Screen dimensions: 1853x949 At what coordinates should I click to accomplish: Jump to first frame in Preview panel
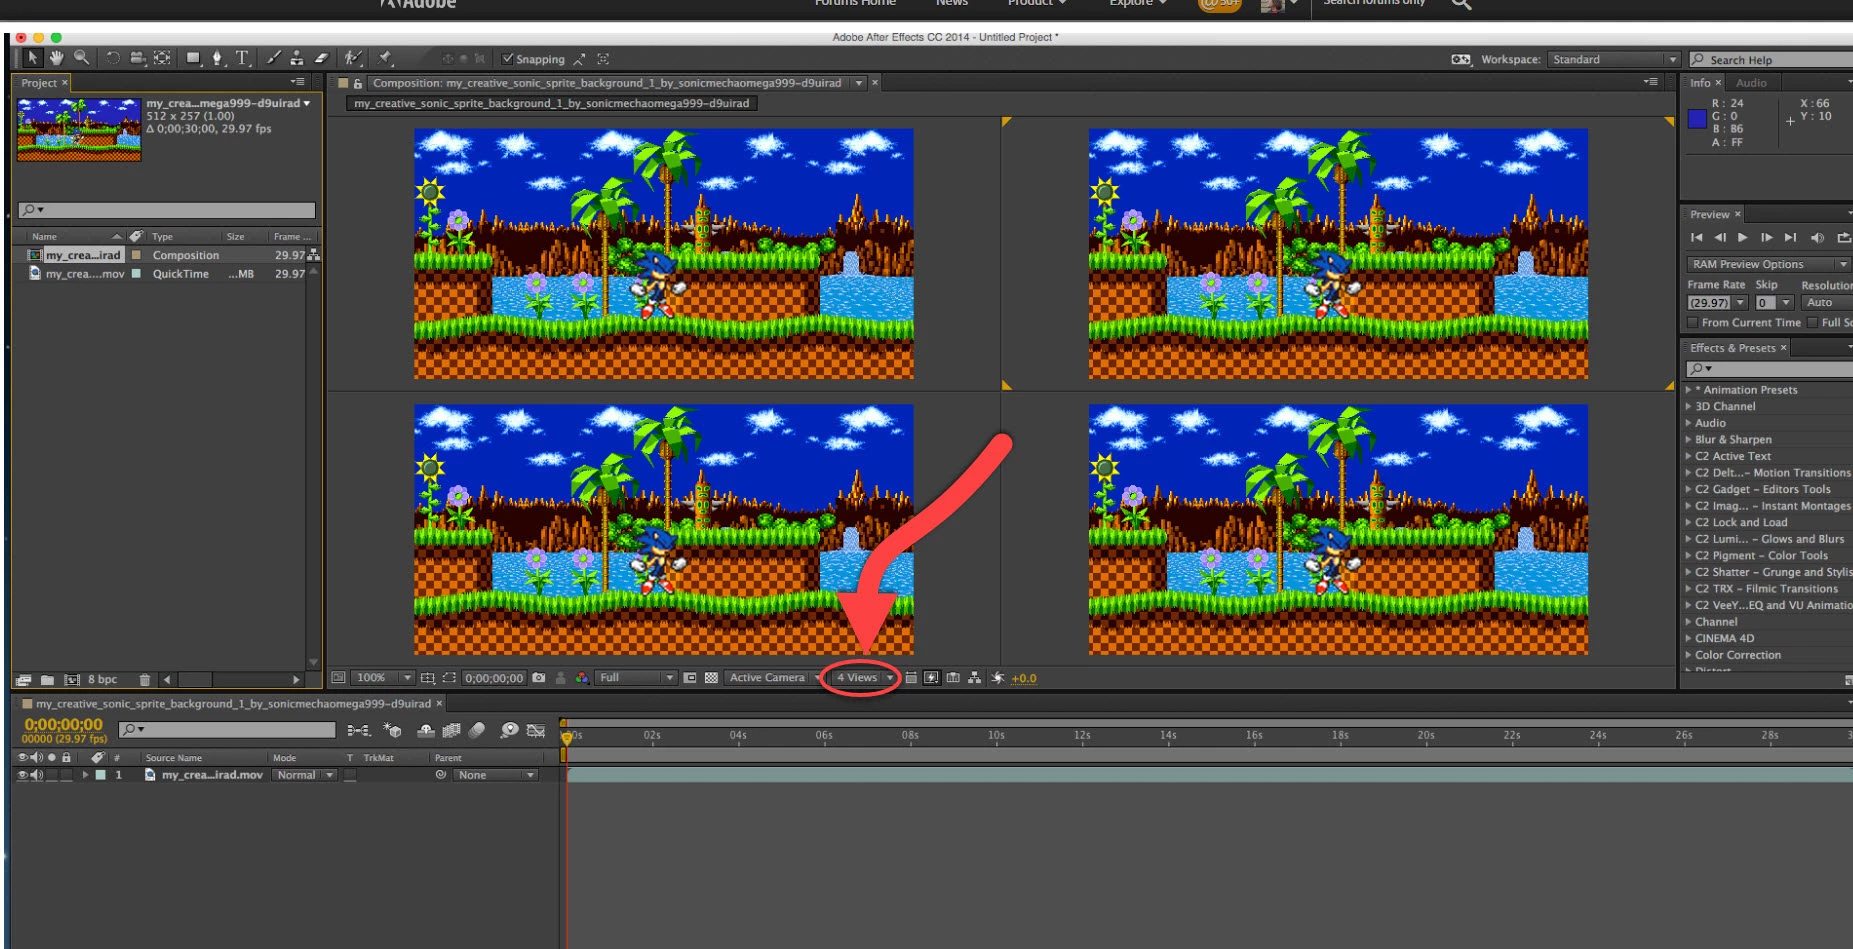pos(1696,237)
